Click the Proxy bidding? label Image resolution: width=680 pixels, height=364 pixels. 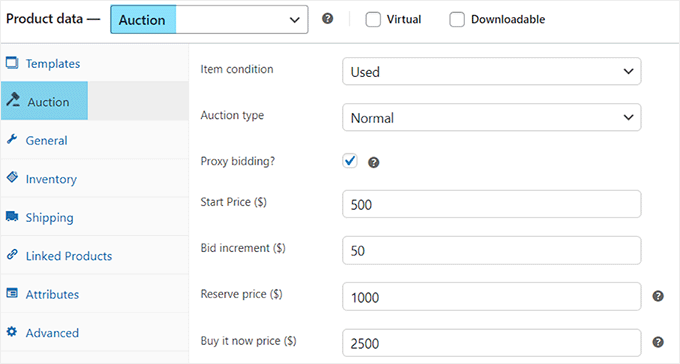pos(238,161)
